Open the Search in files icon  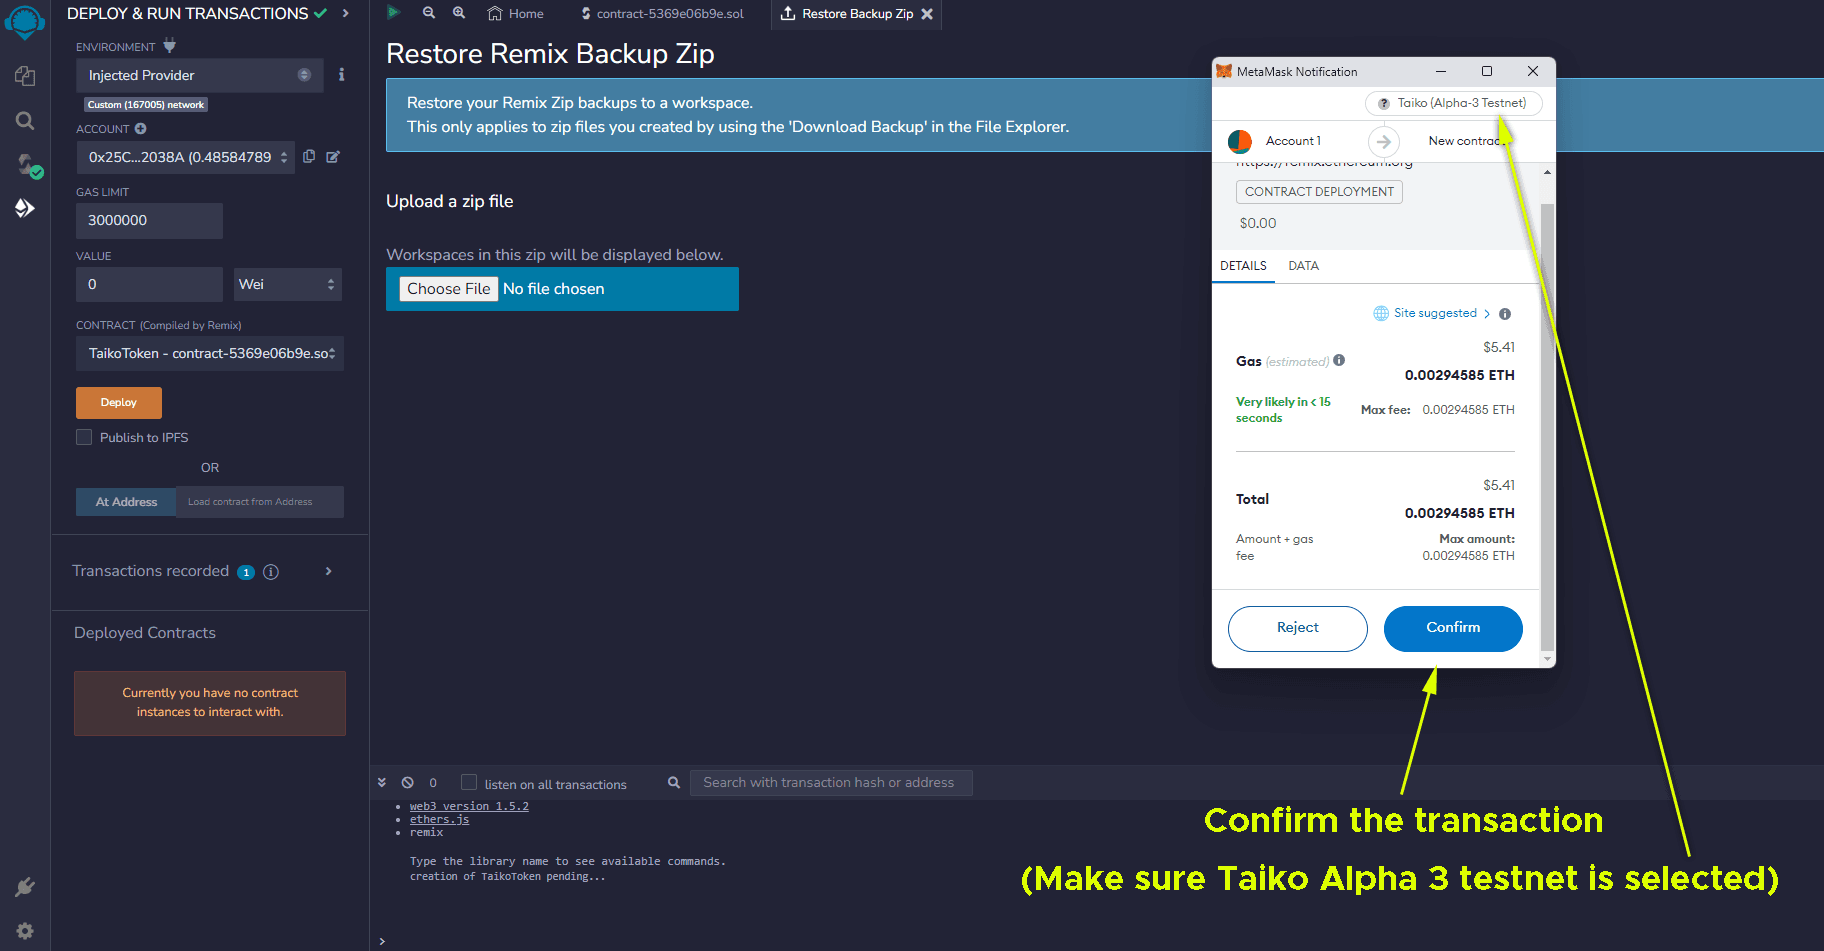pyautogui.click(x=25, y=121)
